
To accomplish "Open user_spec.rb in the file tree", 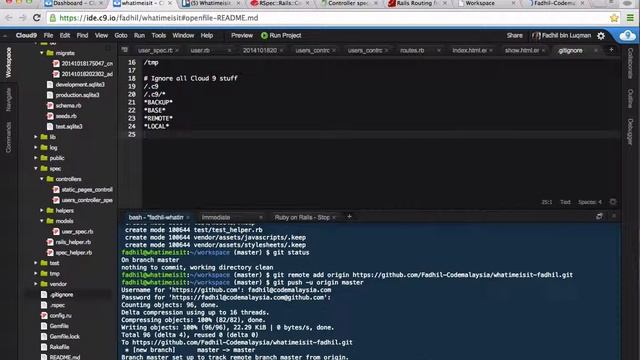I will click(x=77, y=232).
